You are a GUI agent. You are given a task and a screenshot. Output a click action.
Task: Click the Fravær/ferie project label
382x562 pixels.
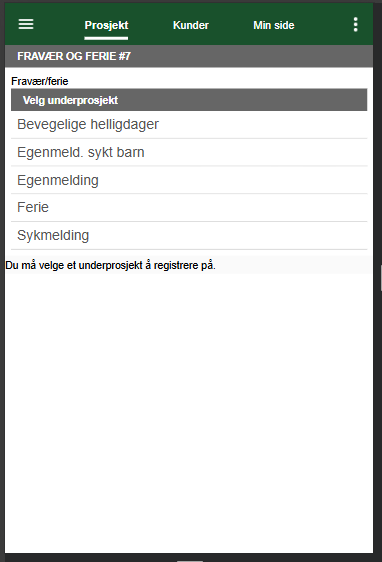[x=40, y=81]
